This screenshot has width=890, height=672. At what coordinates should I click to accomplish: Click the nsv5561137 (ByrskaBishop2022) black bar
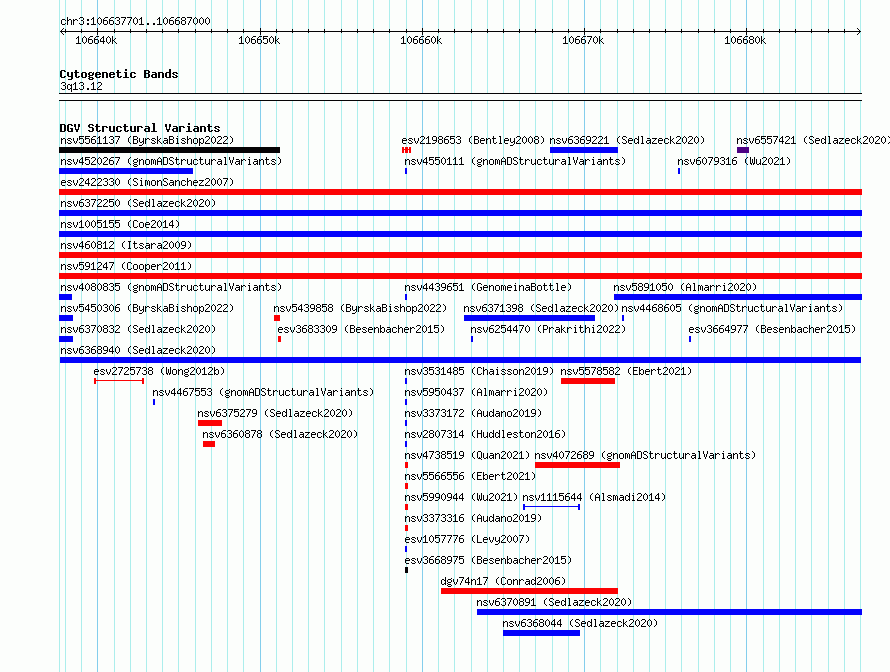click(169, 150)
